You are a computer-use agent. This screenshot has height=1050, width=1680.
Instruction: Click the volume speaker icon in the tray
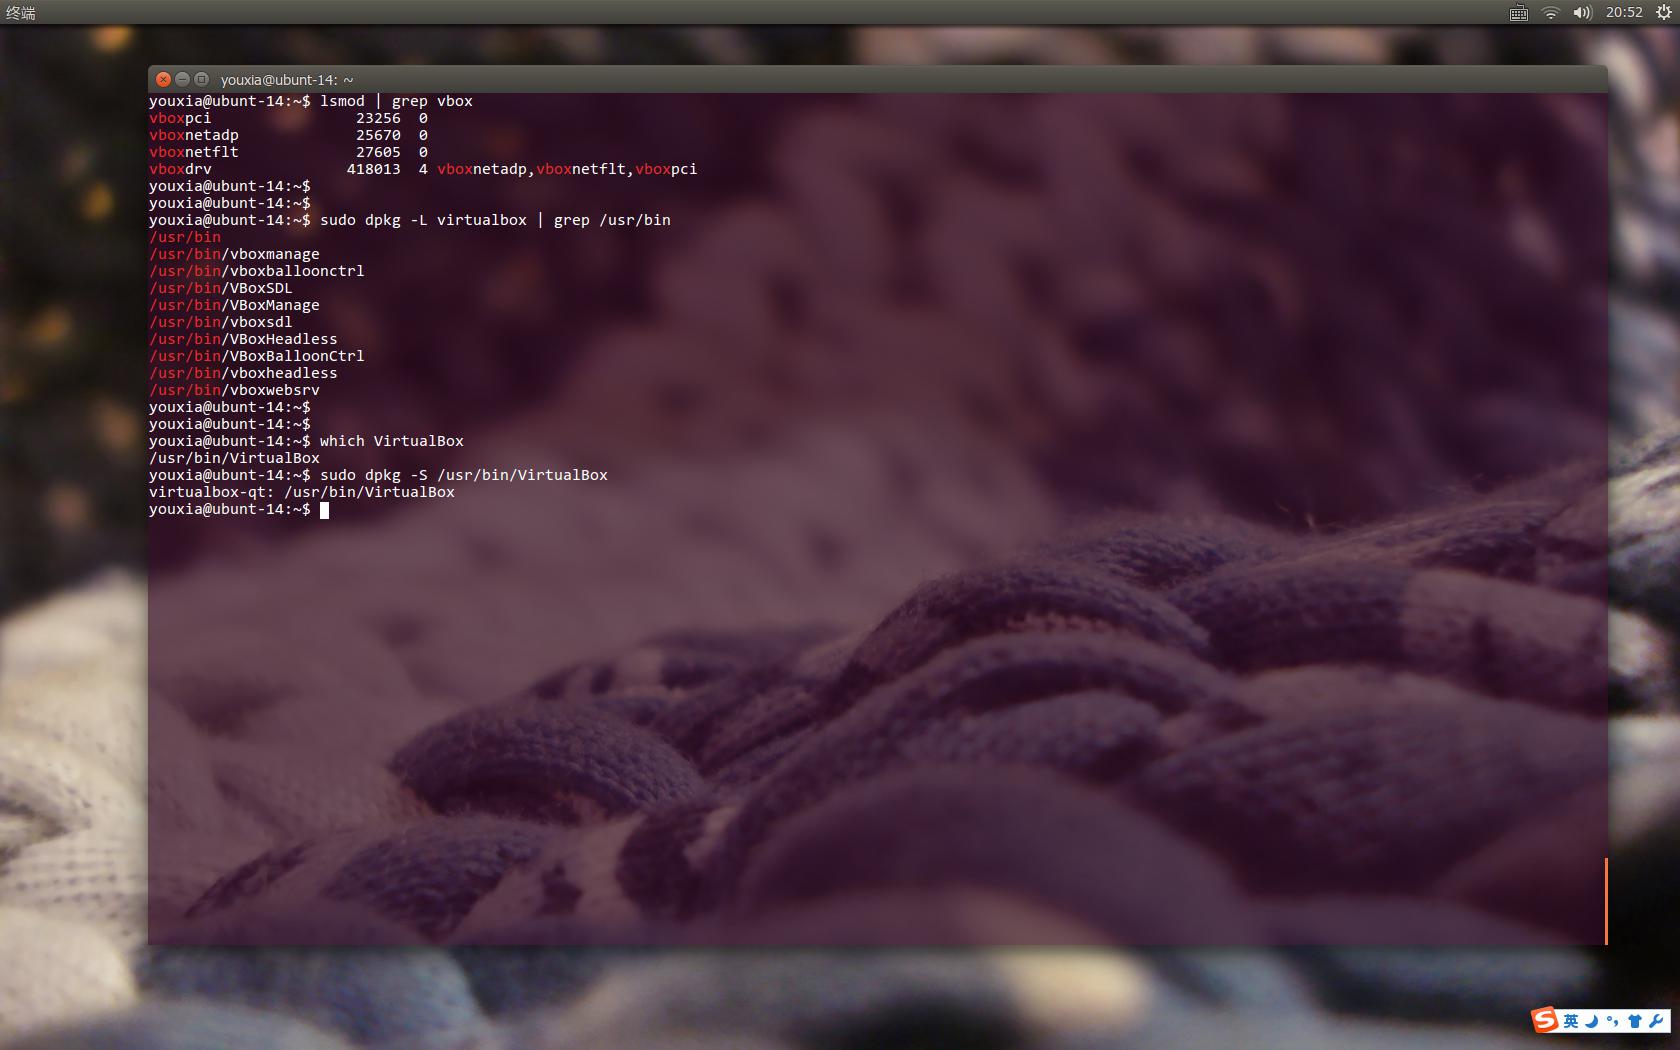pos(1582,13)
